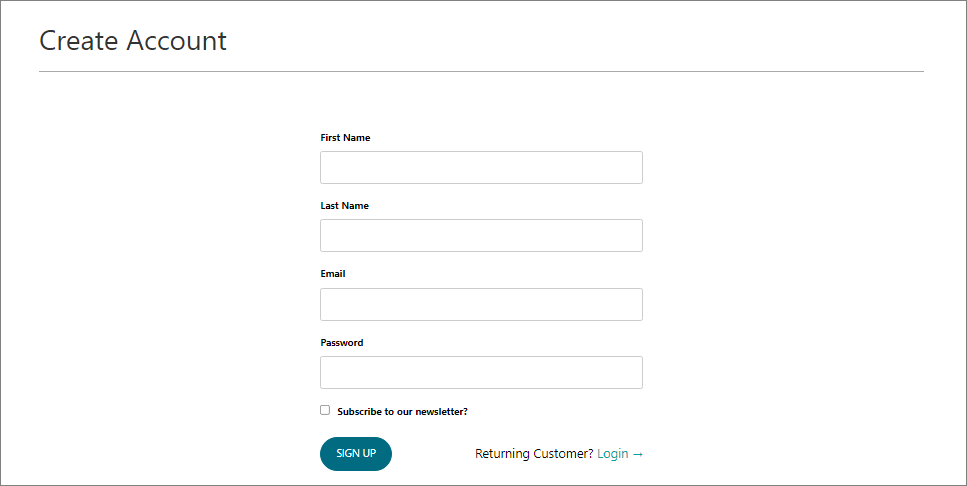Open the Login link
The width and height of the screenshot is (967, 486).
pos(612,454)
